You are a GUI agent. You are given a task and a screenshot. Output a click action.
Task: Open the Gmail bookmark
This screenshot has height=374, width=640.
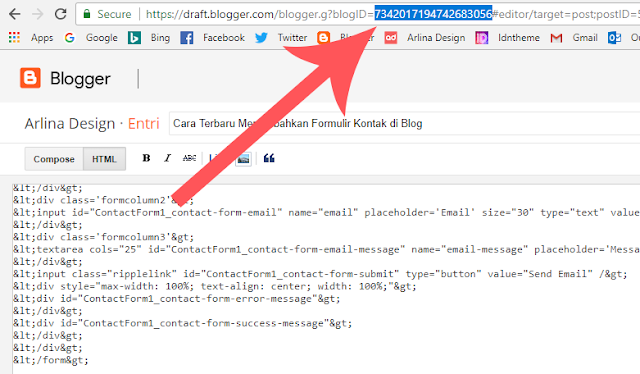coord(574,38)
